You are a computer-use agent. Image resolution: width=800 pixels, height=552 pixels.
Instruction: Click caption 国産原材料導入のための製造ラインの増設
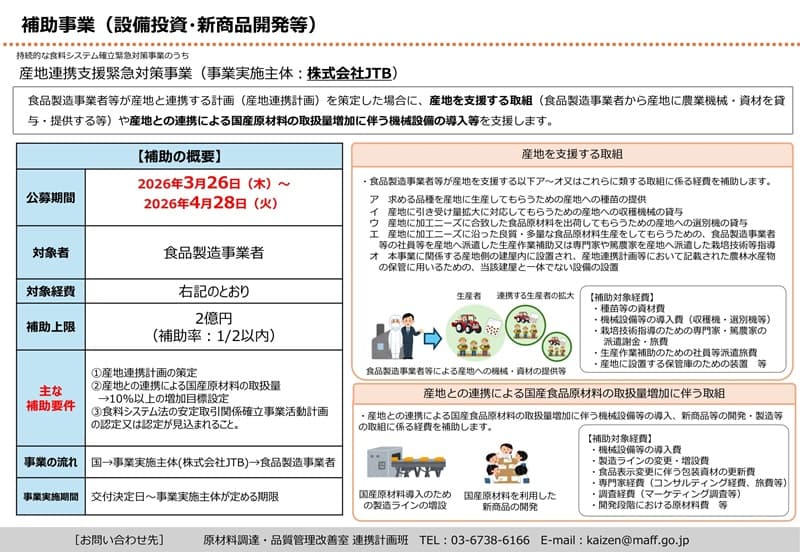pos(405,500)
